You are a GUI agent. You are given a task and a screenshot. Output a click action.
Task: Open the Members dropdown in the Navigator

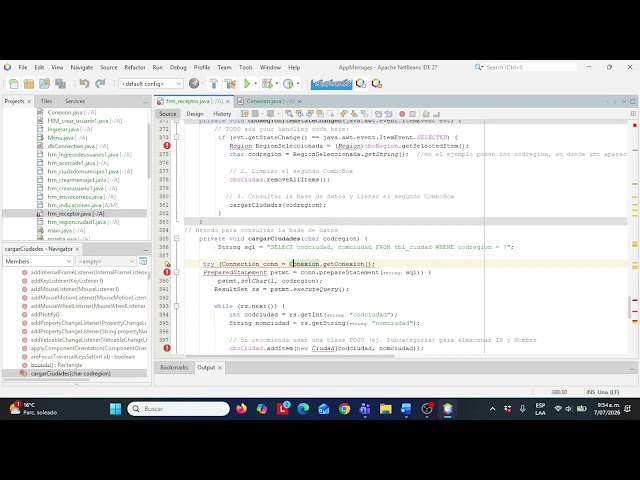point(38,261)
